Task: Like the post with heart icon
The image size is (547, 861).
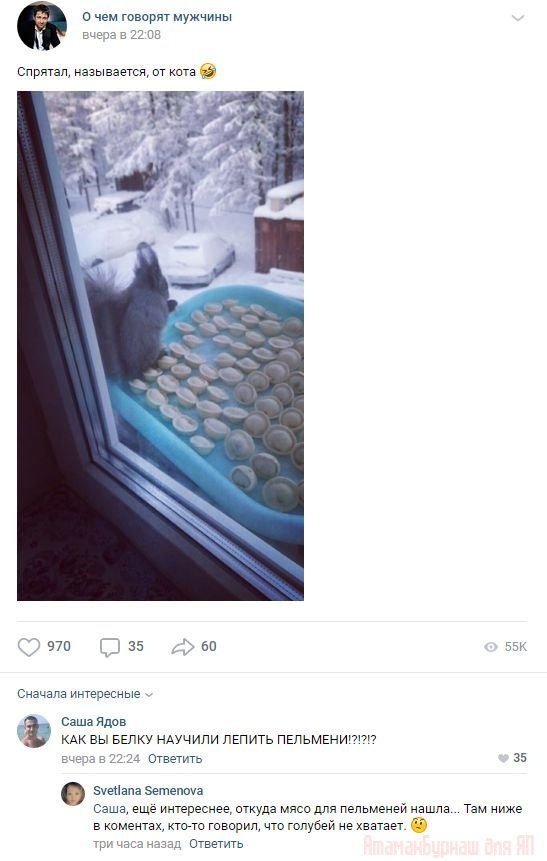Action: coord(29,647)
